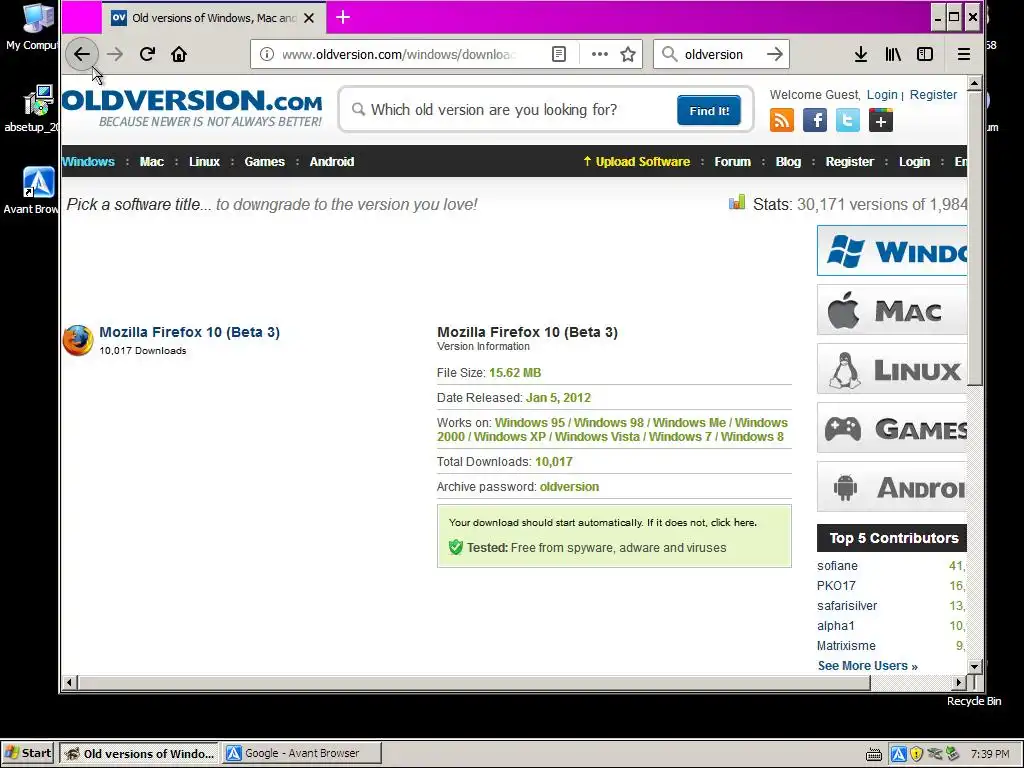
Task: Bookmark this page with the star
Action: pyautogui.click(x=628, y=54)
